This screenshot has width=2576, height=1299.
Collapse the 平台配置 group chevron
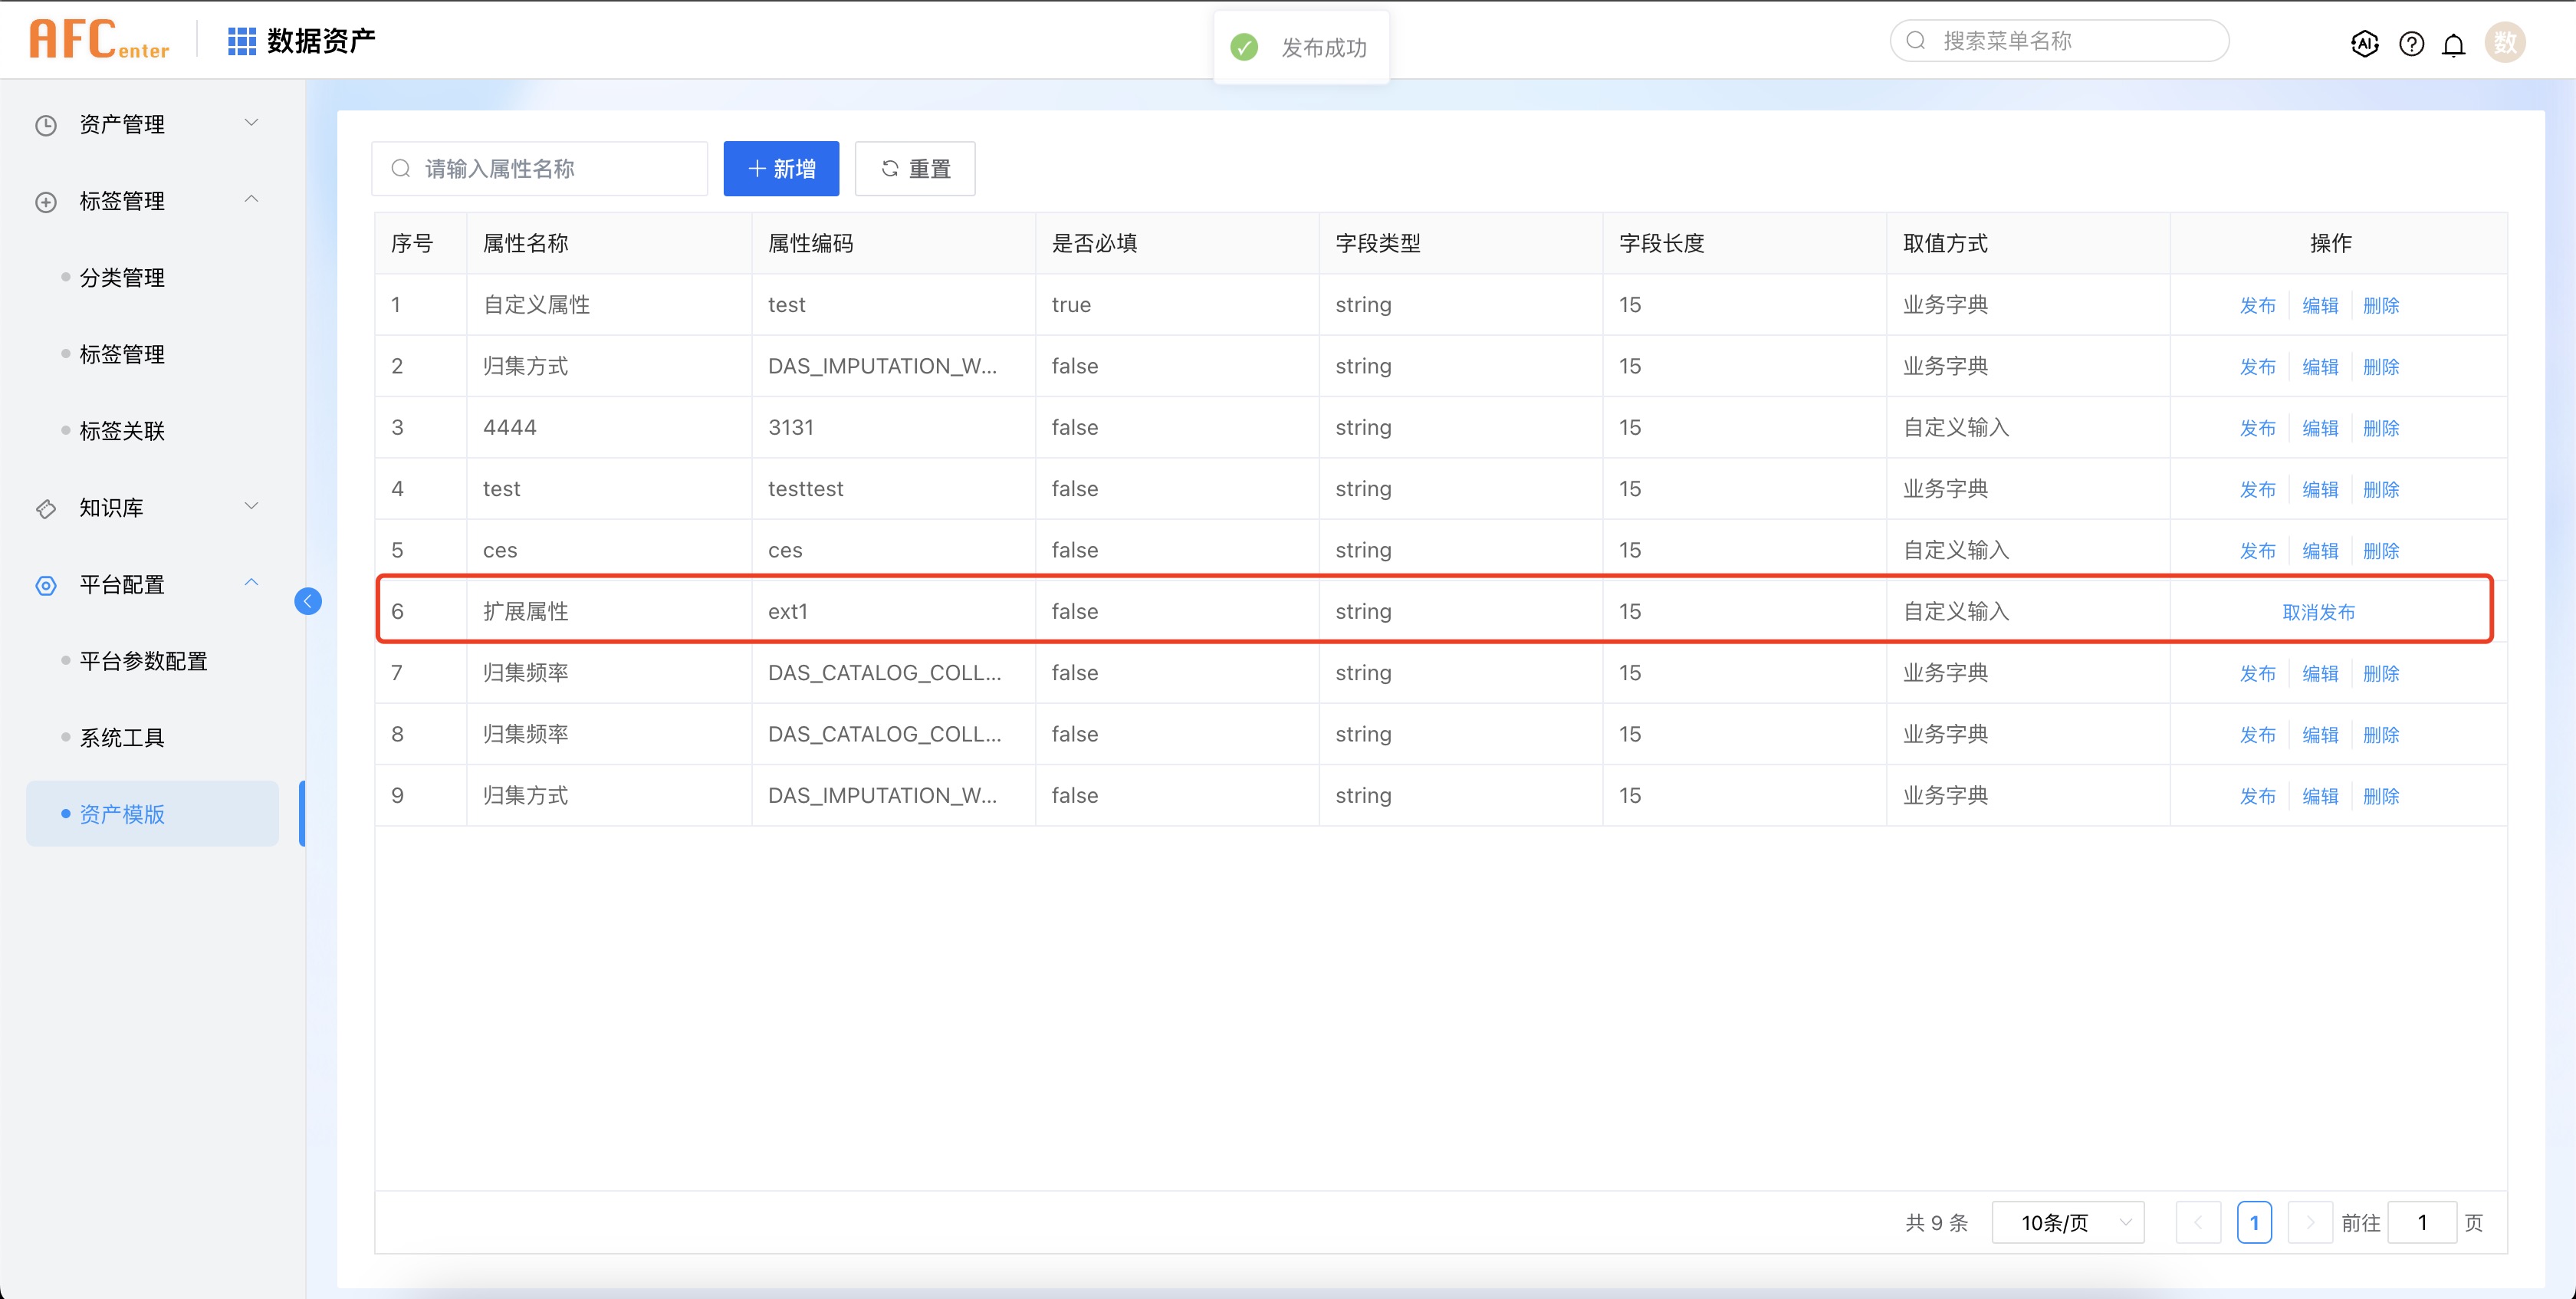click(x=252, y=582)
